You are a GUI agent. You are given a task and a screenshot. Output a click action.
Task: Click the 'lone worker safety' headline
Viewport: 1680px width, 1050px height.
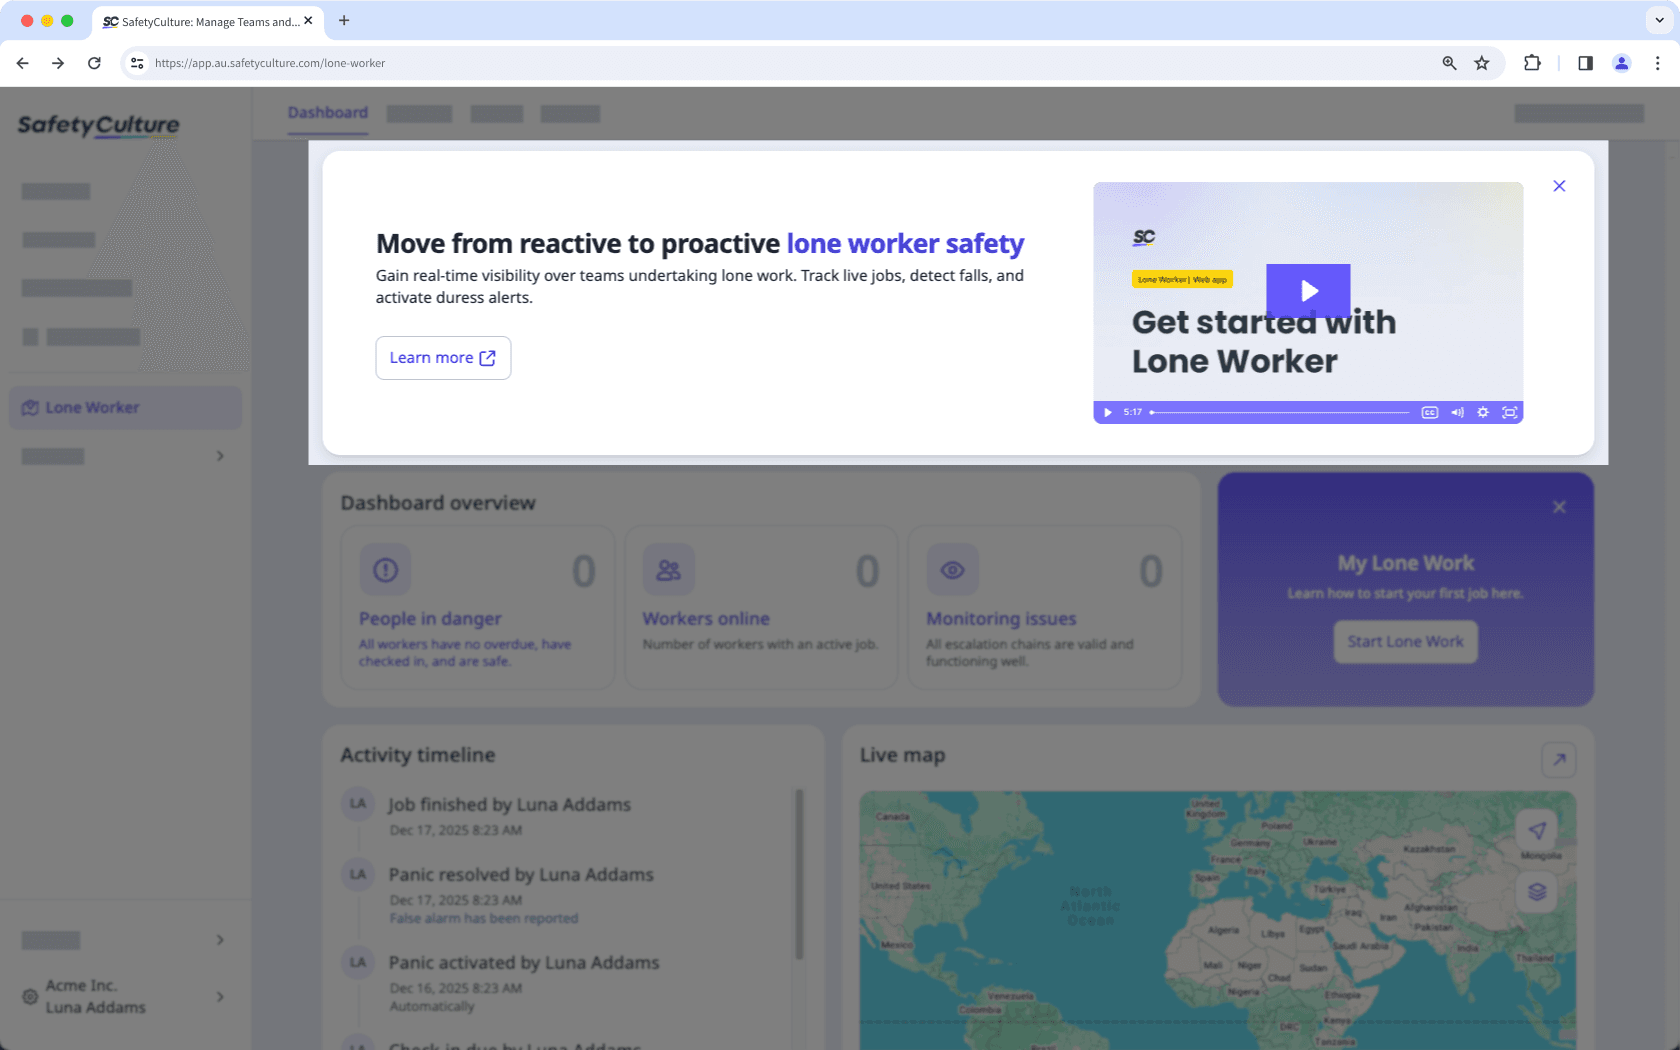pos(905,244)
